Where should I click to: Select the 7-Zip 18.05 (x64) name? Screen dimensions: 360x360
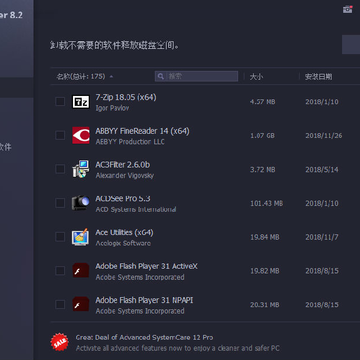(126, 97)
